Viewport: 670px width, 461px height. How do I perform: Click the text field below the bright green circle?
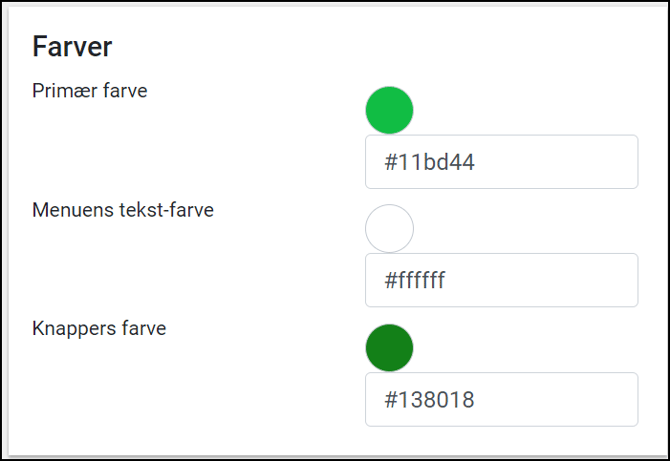coord(501,162)
